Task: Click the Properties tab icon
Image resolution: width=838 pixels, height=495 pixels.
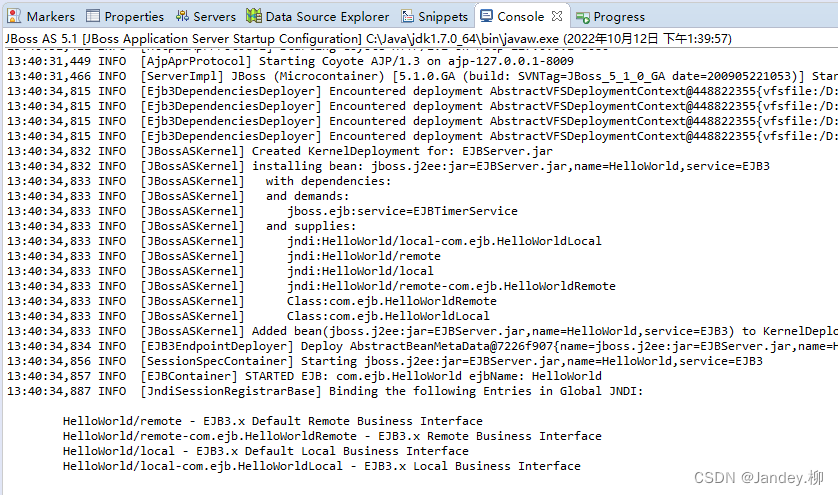Action: coord(93,16)
